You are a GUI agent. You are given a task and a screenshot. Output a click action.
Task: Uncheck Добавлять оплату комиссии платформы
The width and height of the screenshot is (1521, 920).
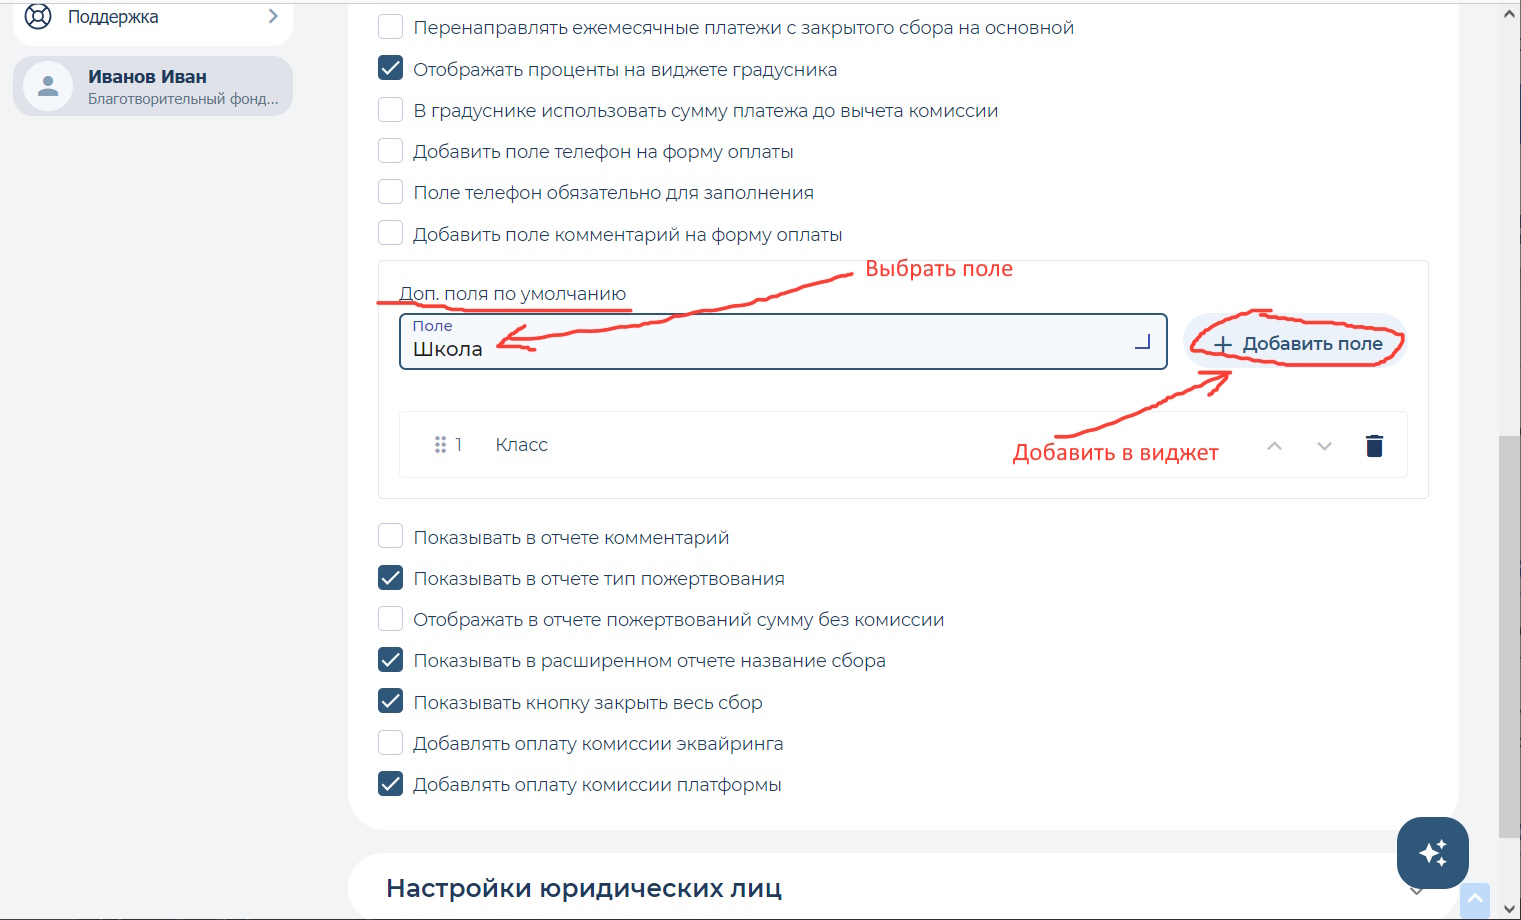coord(391,784)
